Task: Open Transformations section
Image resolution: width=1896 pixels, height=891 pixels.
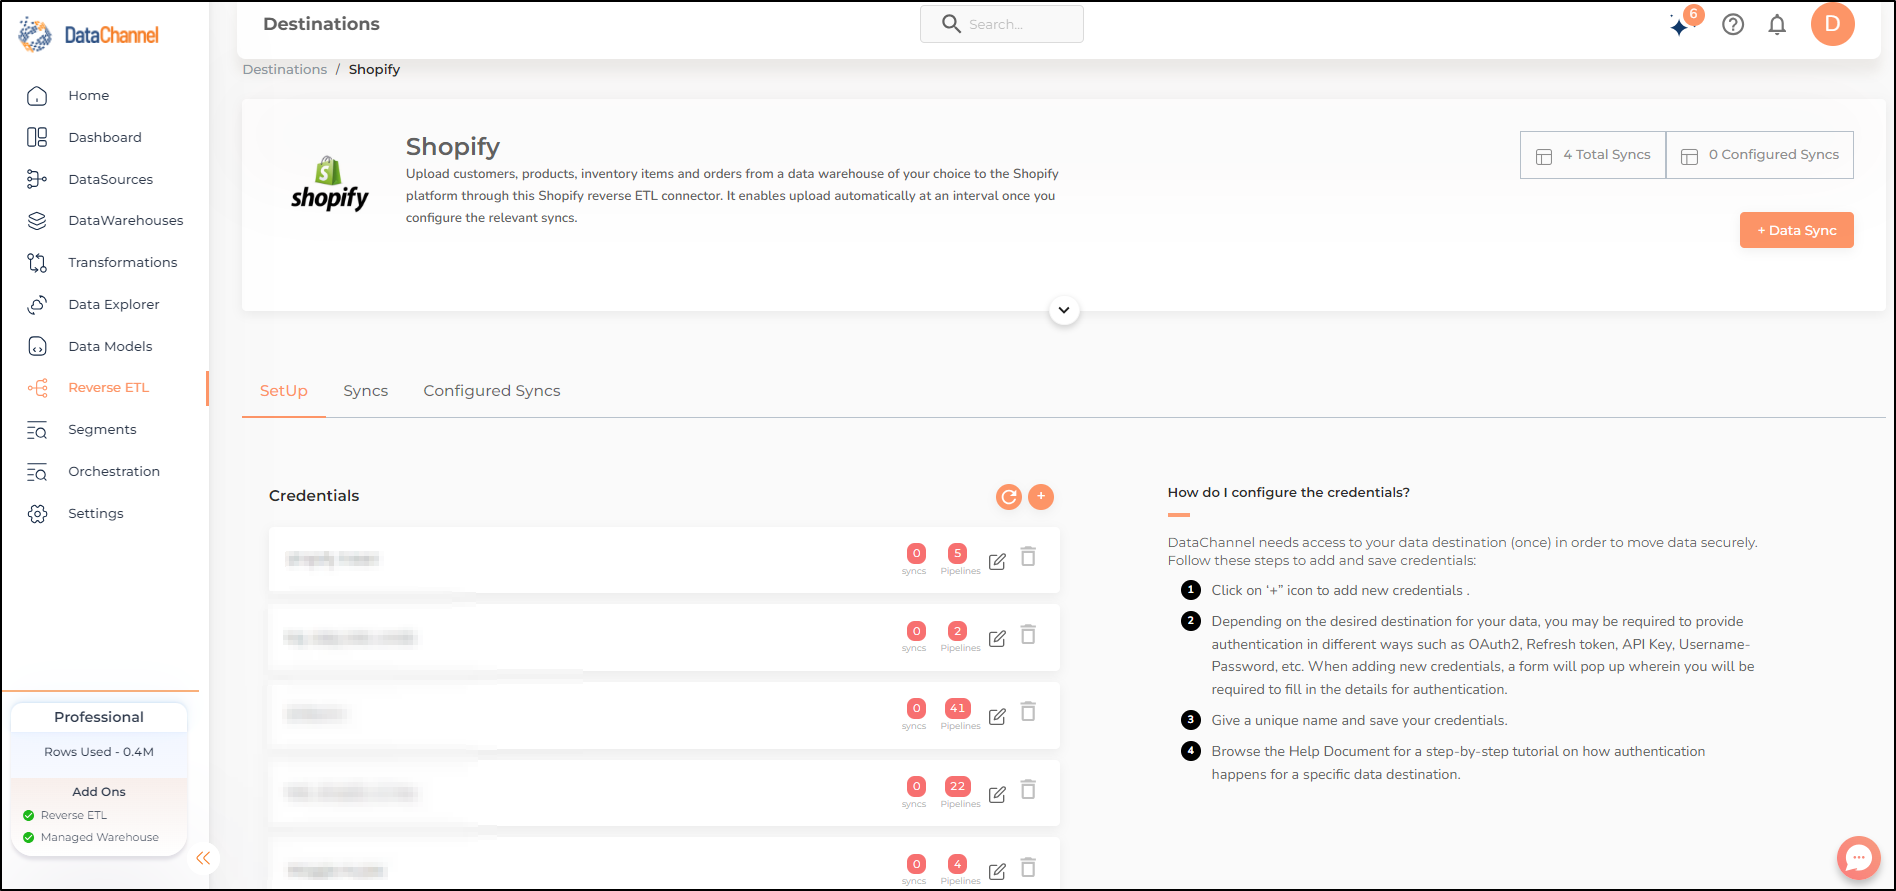Action: (x=122, y=263)
